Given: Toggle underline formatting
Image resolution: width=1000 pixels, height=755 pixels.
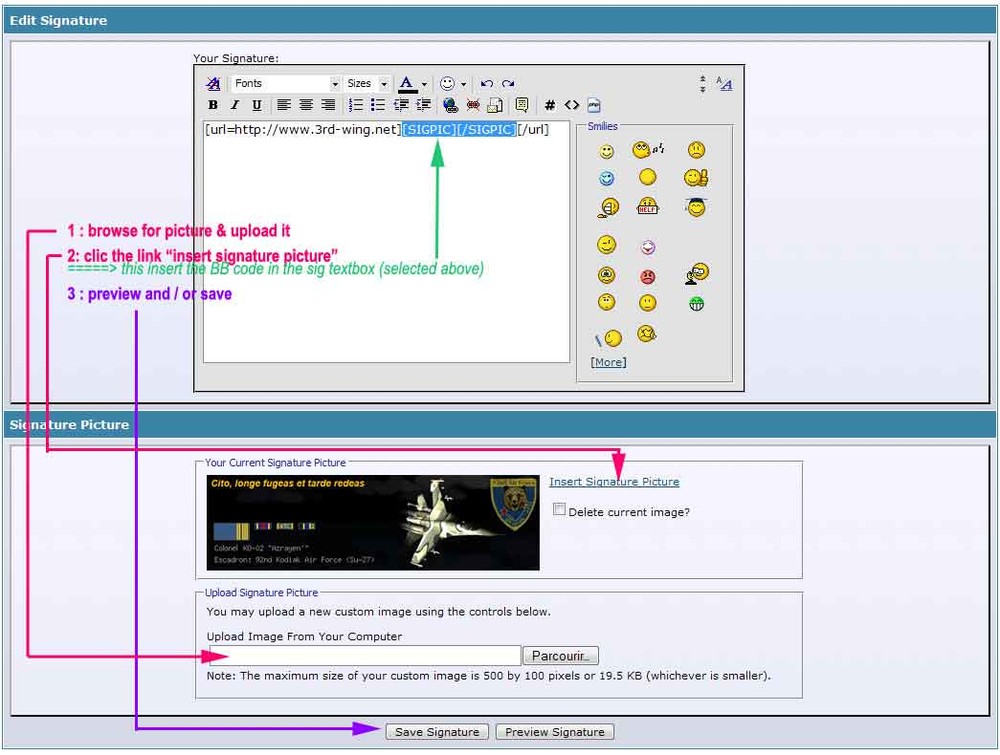Looking at the screenshot, I should click(x=256, y=105).
